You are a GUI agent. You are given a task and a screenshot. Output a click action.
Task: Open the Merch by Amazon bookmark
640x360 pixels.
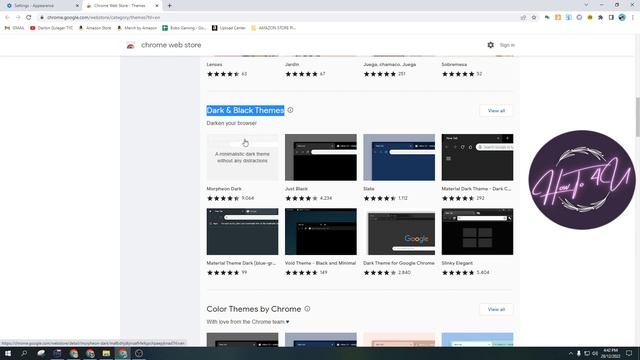click(x=137, y=28)
